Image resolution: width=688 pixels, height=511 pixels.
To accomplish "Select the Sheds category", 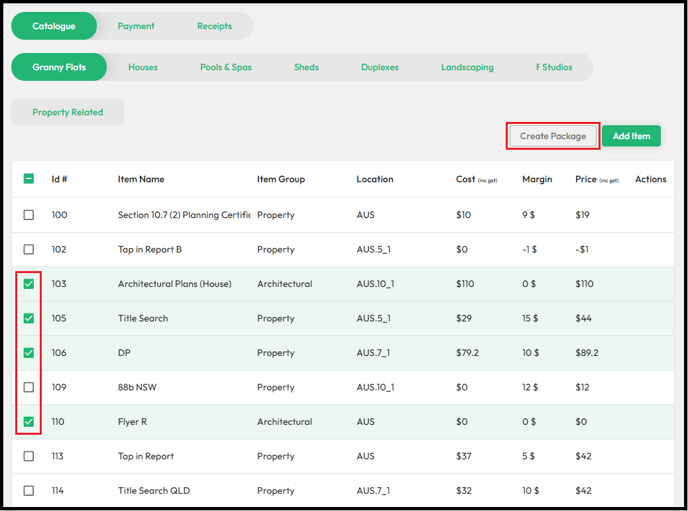I will click(306, 67).
